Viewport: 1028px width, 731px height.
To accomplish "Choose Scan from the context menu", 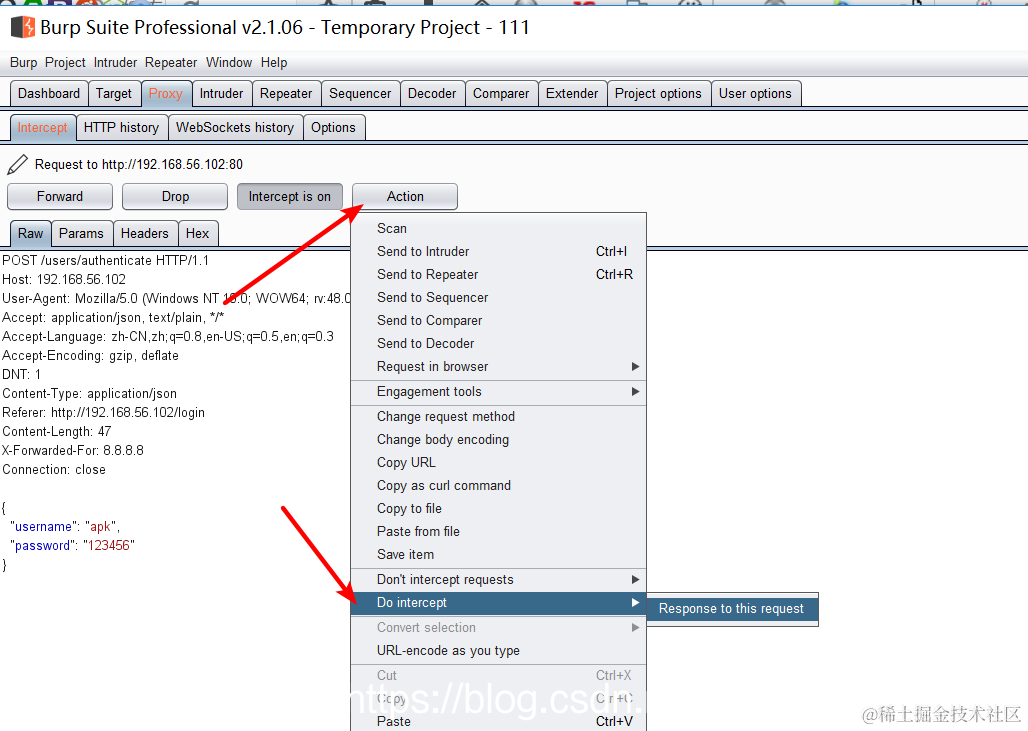I will (x=498, y=229).
